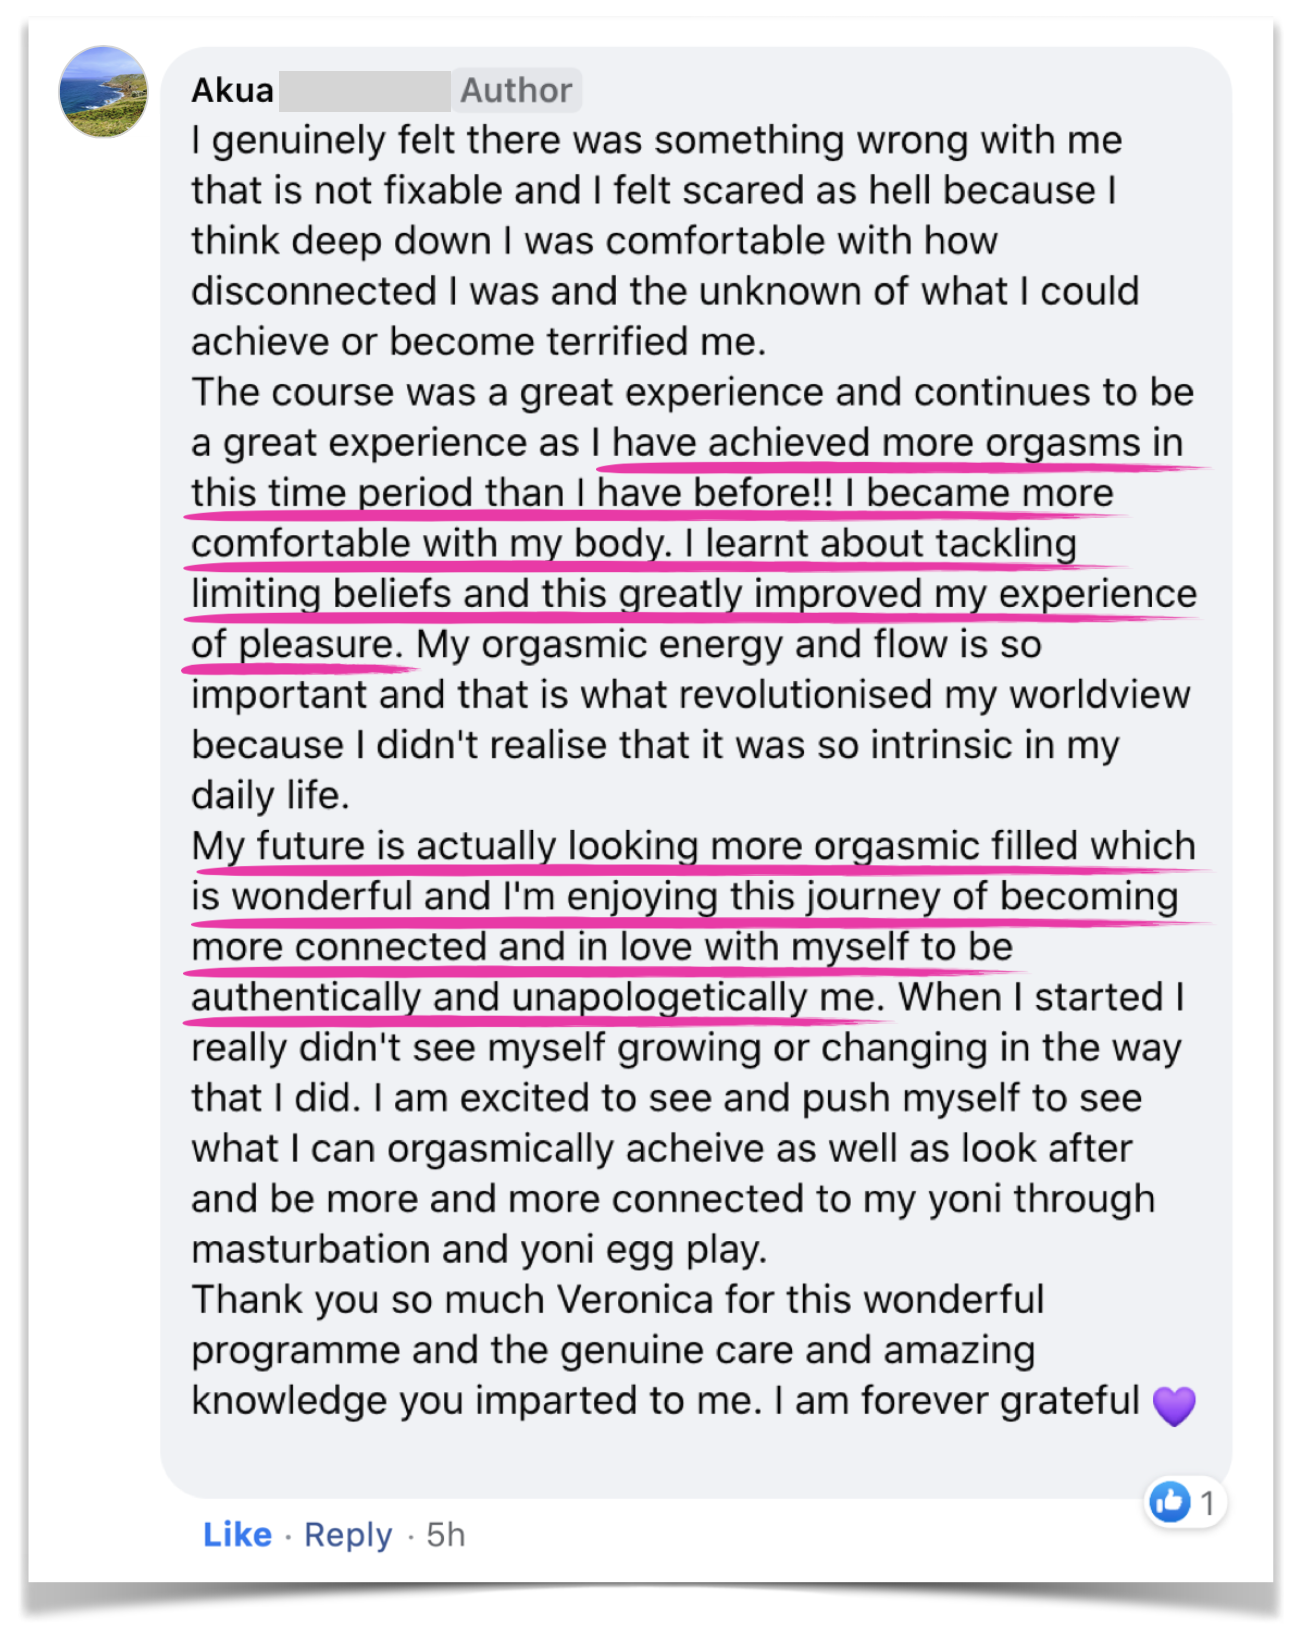Viewport: 1304px width, 1632px height.
Task: Click the blue thumbs-up reaction icon
Action: click(1169, 1501)
